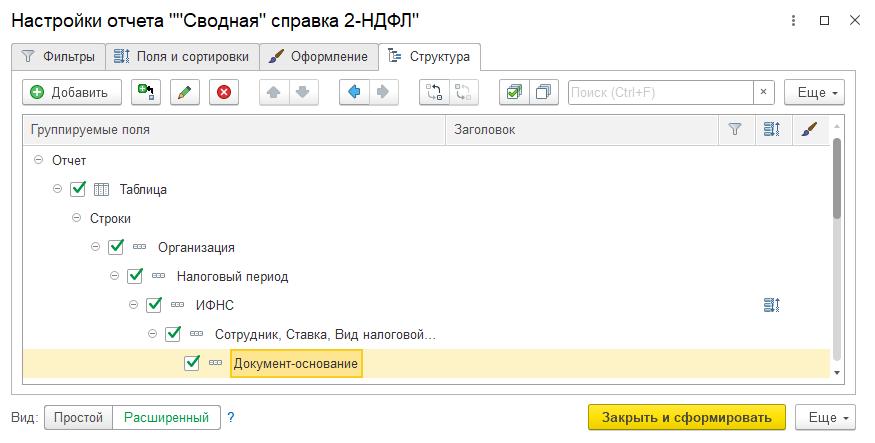Click the move up arrow icon

[274, 93]
